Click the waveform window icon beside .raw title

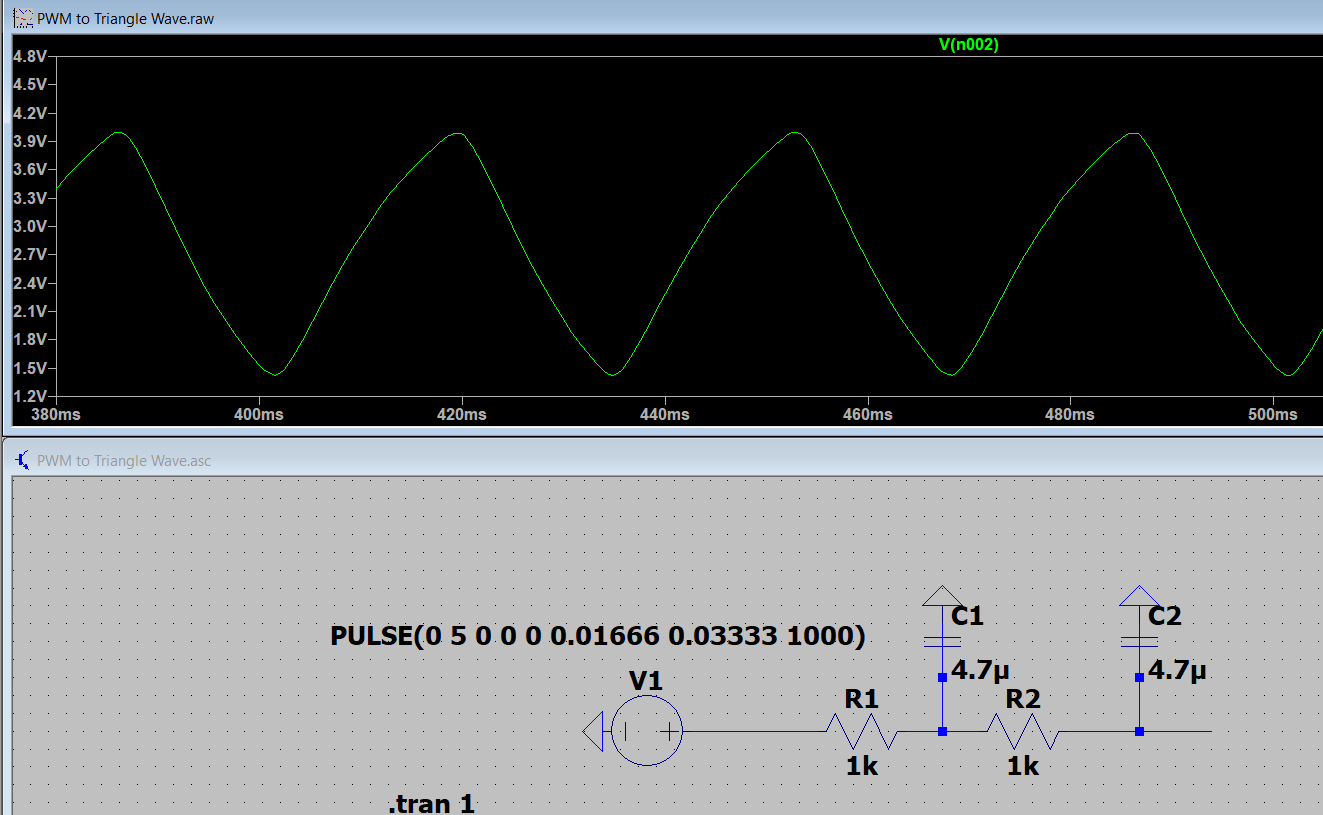pos(22,18)
